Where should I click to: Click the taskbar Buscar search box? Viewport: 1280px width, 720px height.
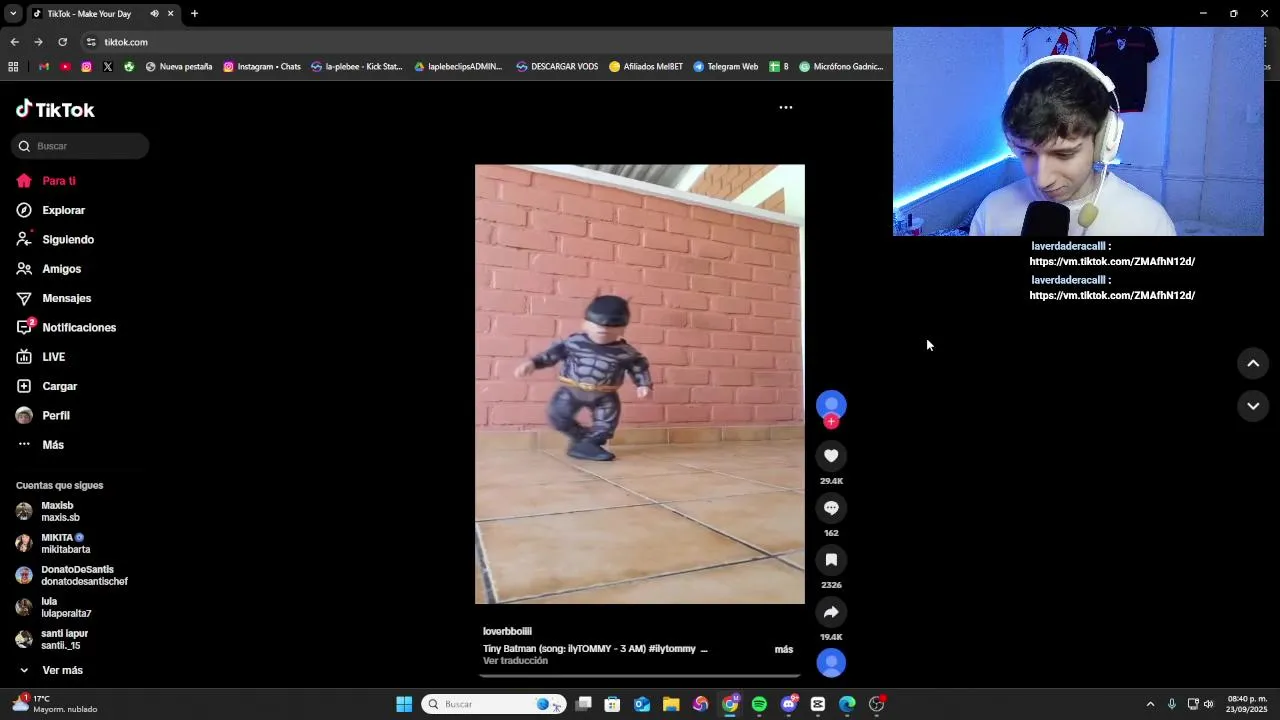[494, 705]
